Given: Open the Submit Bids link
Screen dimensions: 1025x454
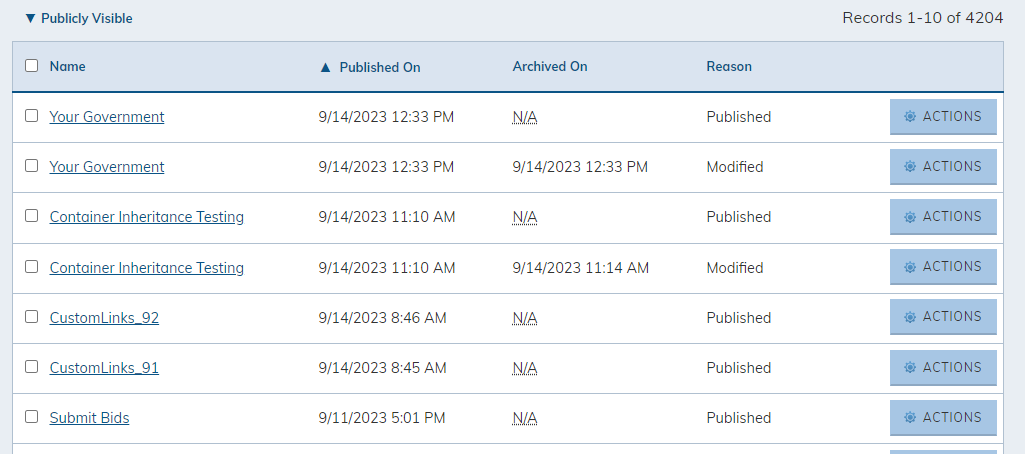Looking at the screenshot, I should pyautogui.click(x=90, y=418).
